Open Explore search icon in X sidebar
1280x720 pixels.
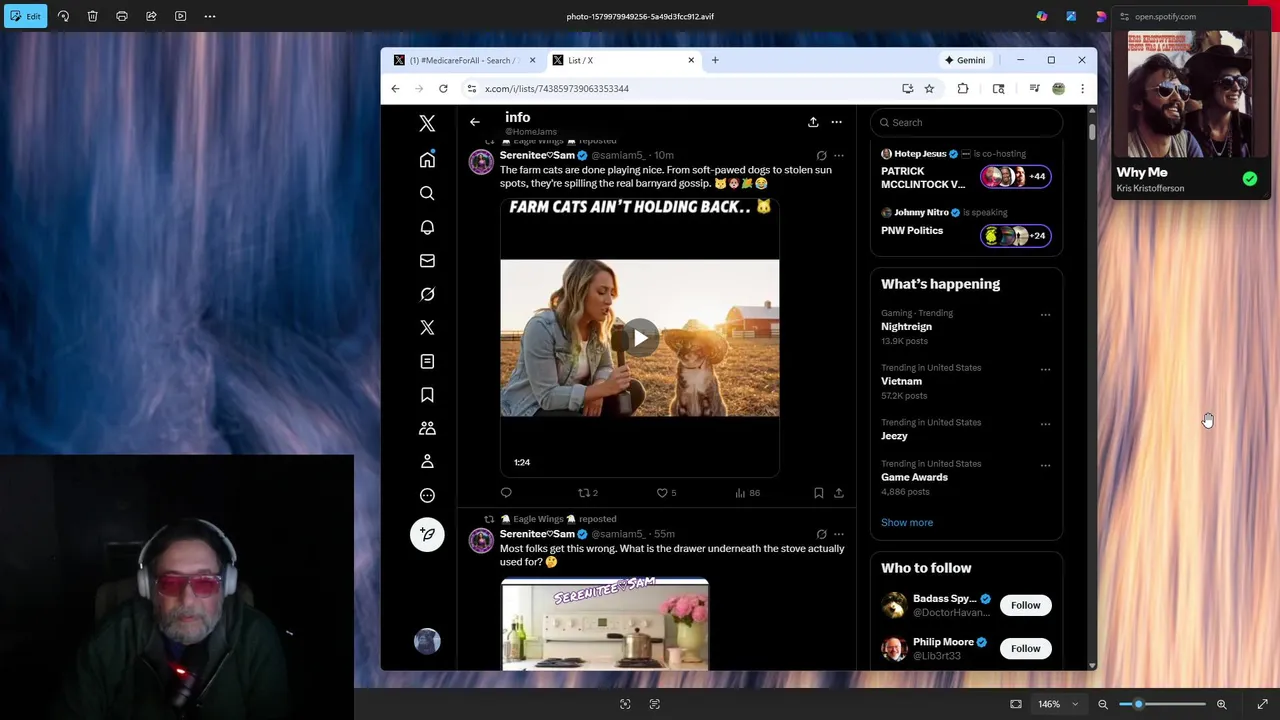tap(427, 193)
